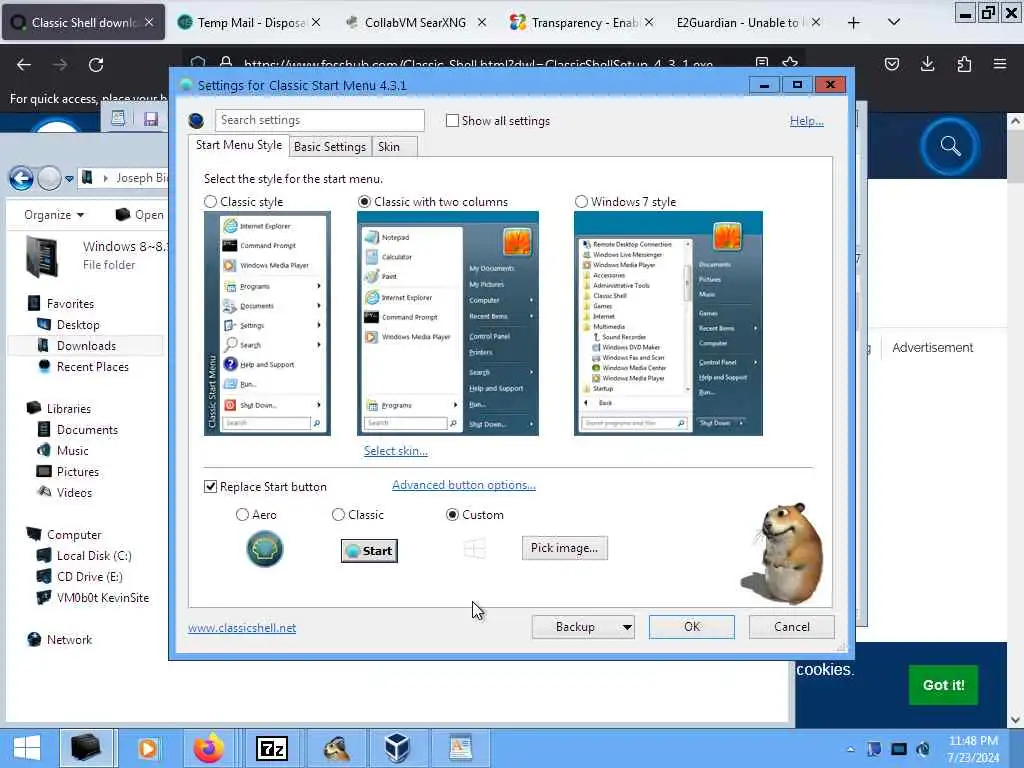Open the Basic Settings tab

click(x=330, y=147)
